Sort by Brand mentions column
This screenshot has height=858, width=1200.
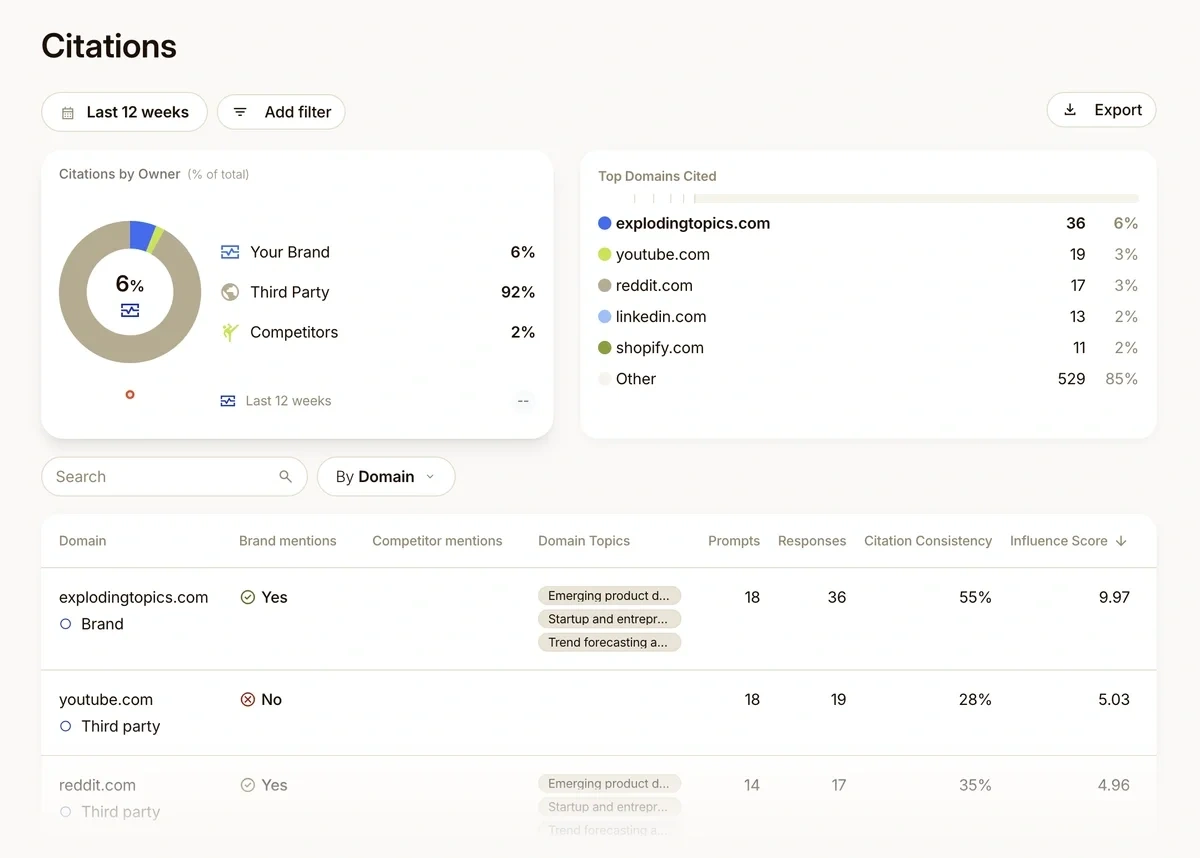point(288,541)
